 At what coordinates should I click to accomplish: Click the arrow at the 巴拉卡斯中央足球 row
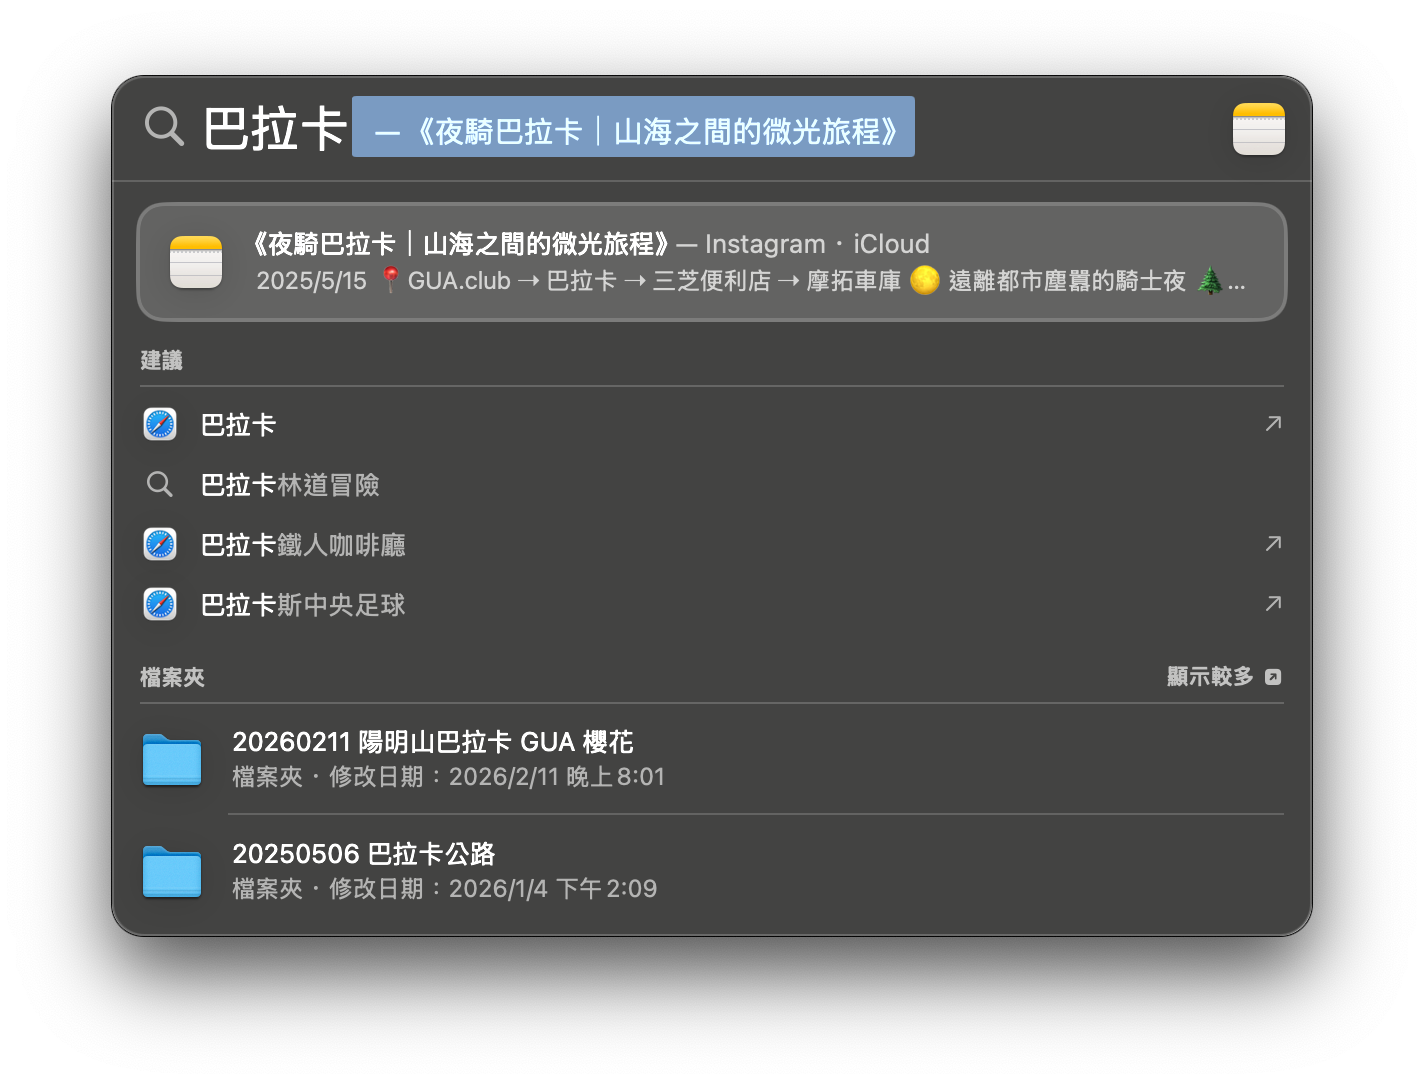click(x=1273, y=604)
